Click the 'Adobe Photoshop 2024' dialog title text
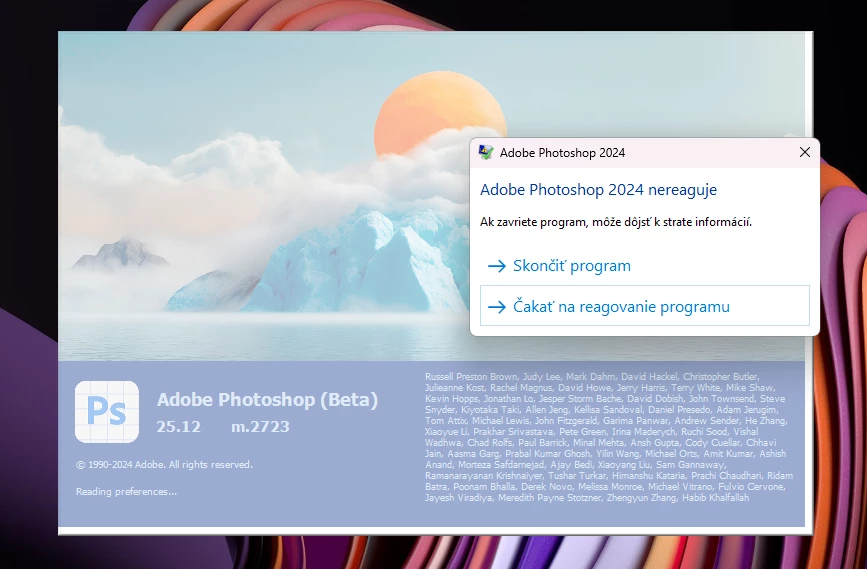Viewport: 867px width, 569px height. tap(562, 153)
